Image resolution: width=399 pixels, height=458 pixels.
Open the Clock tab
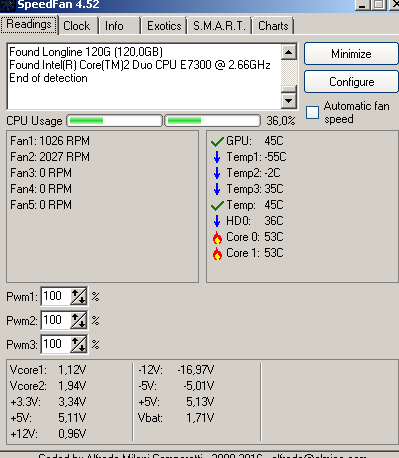click(x=77, y=26)
